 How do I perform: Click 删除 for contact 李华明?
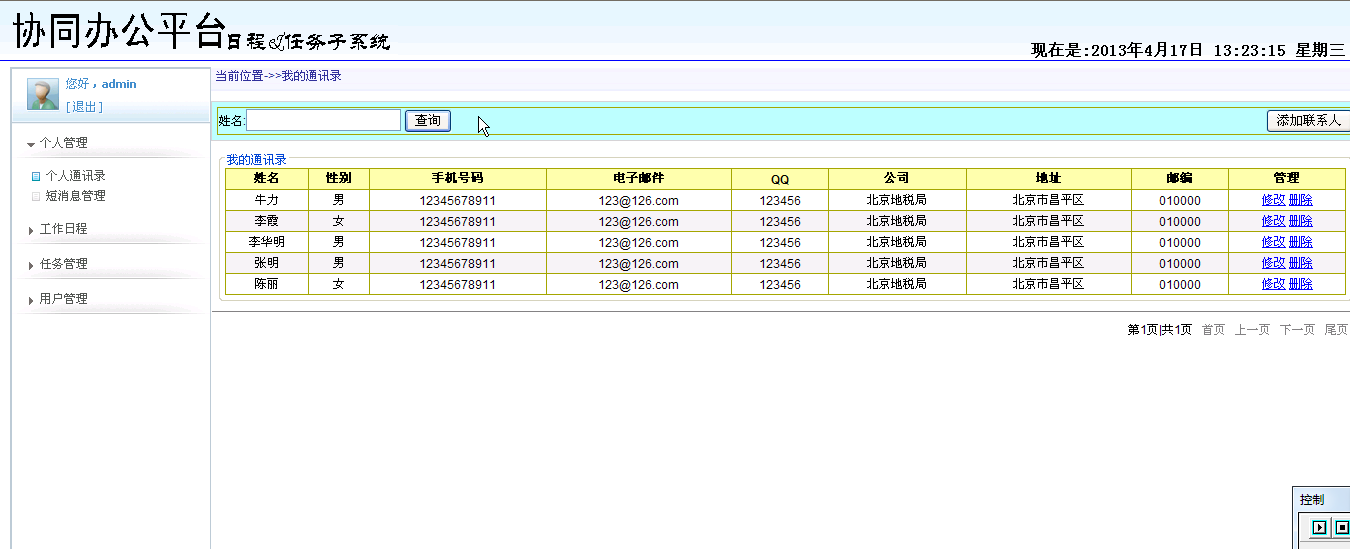(1300, 242)
